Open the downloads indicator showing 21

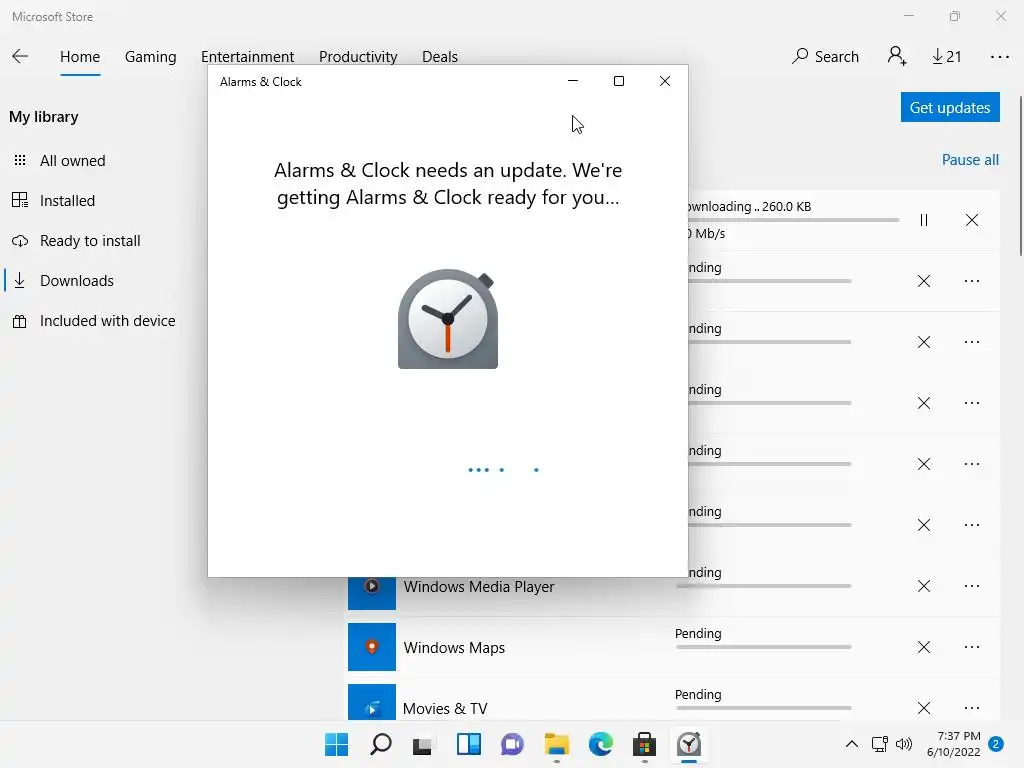[x=946, y=57]
